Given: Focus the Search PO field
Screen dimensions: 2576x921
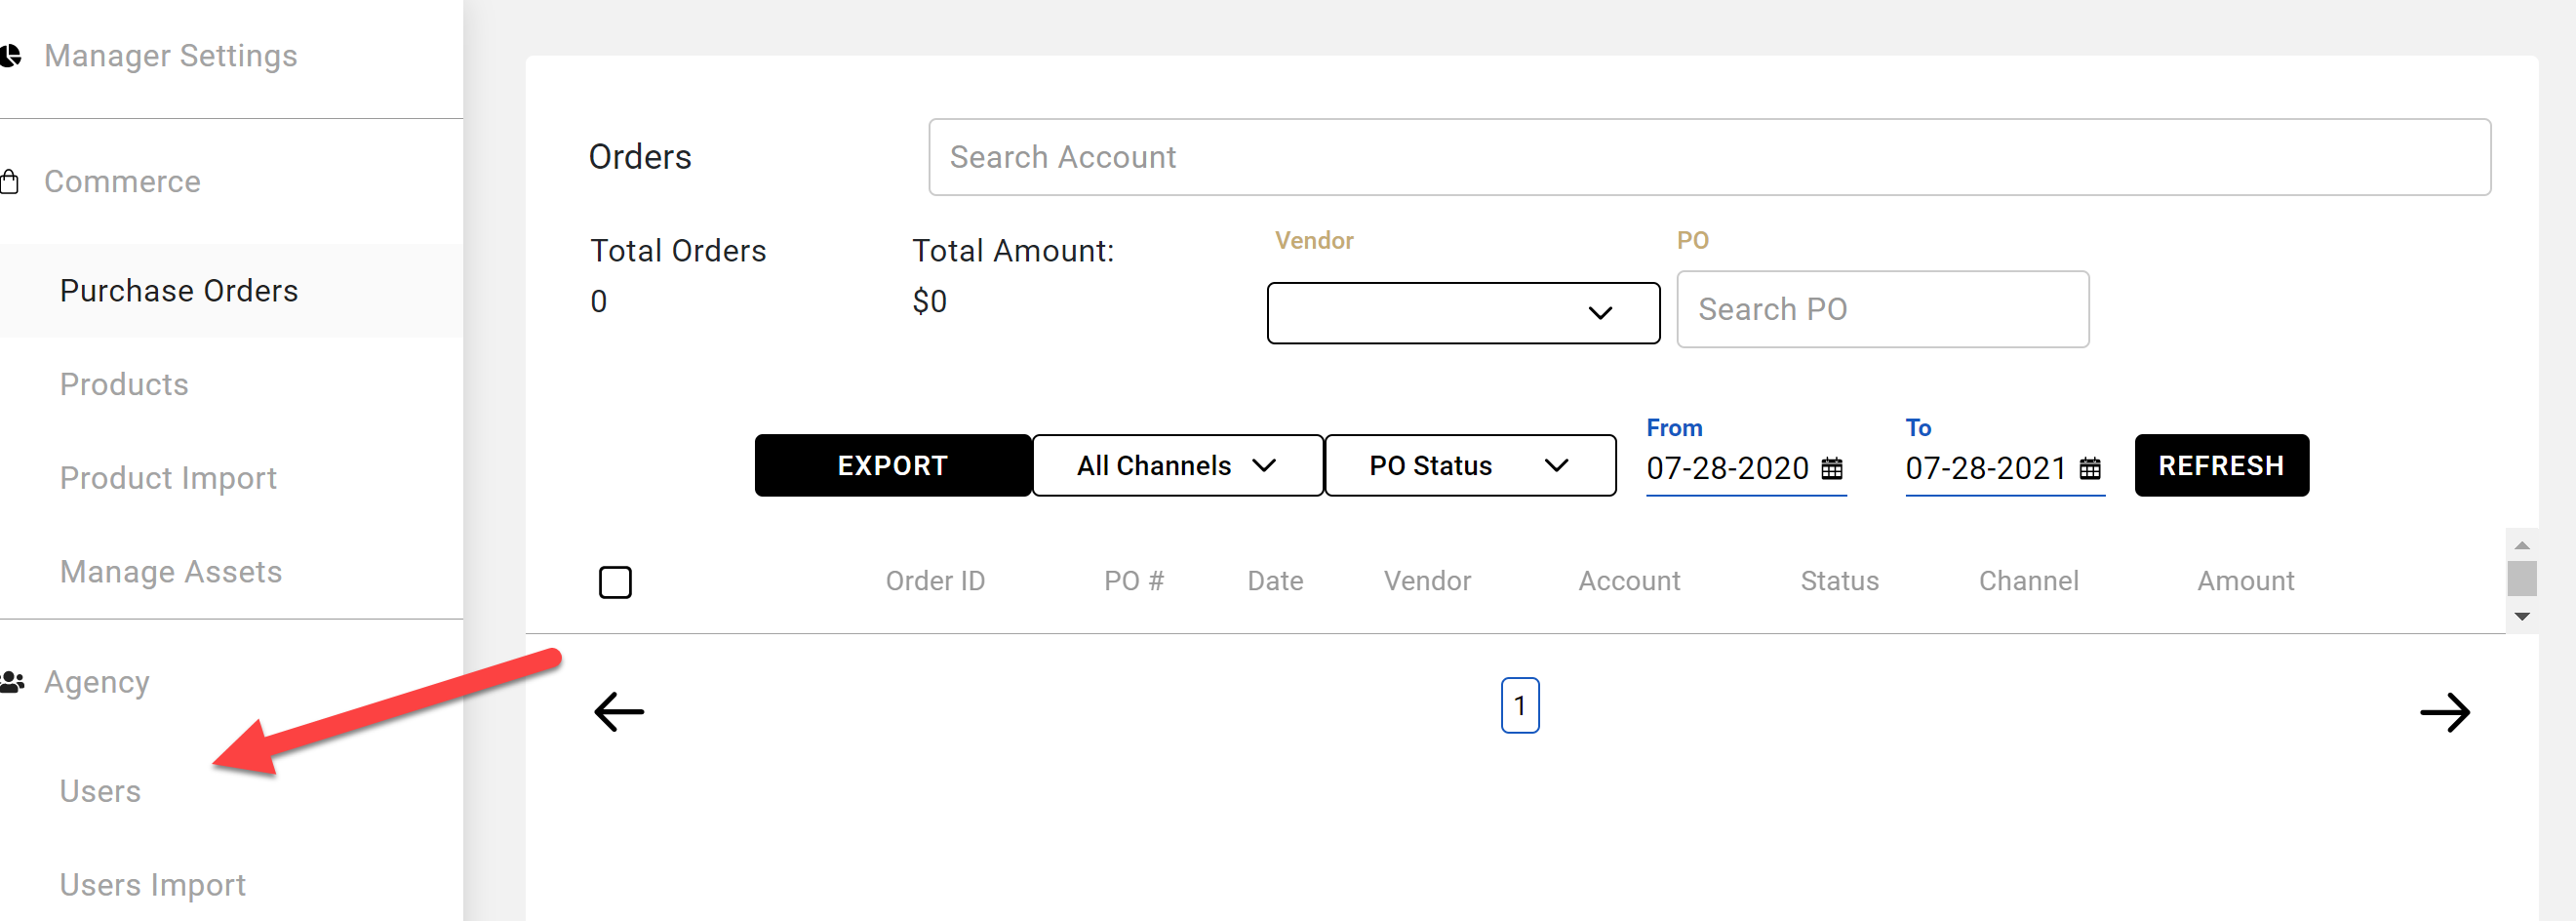Looking at the screenshot, I should (1881, 309).
